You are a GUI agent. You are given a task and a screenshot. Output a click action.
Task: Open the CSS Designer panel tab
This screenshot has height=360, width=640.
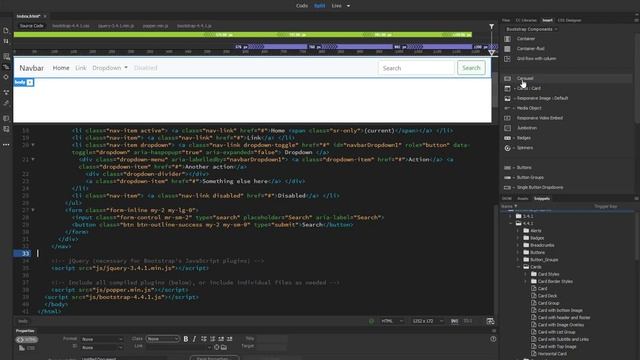(x=569, y=20)
